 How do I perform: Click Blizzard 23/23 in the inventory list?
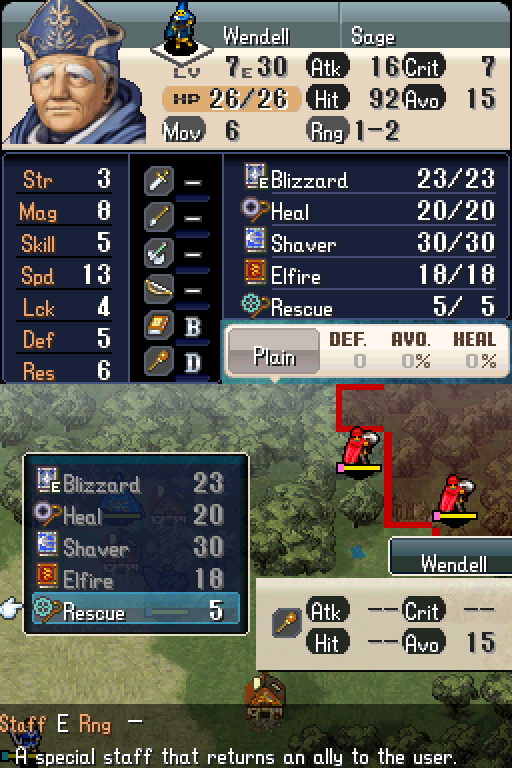tap(370, 178)
